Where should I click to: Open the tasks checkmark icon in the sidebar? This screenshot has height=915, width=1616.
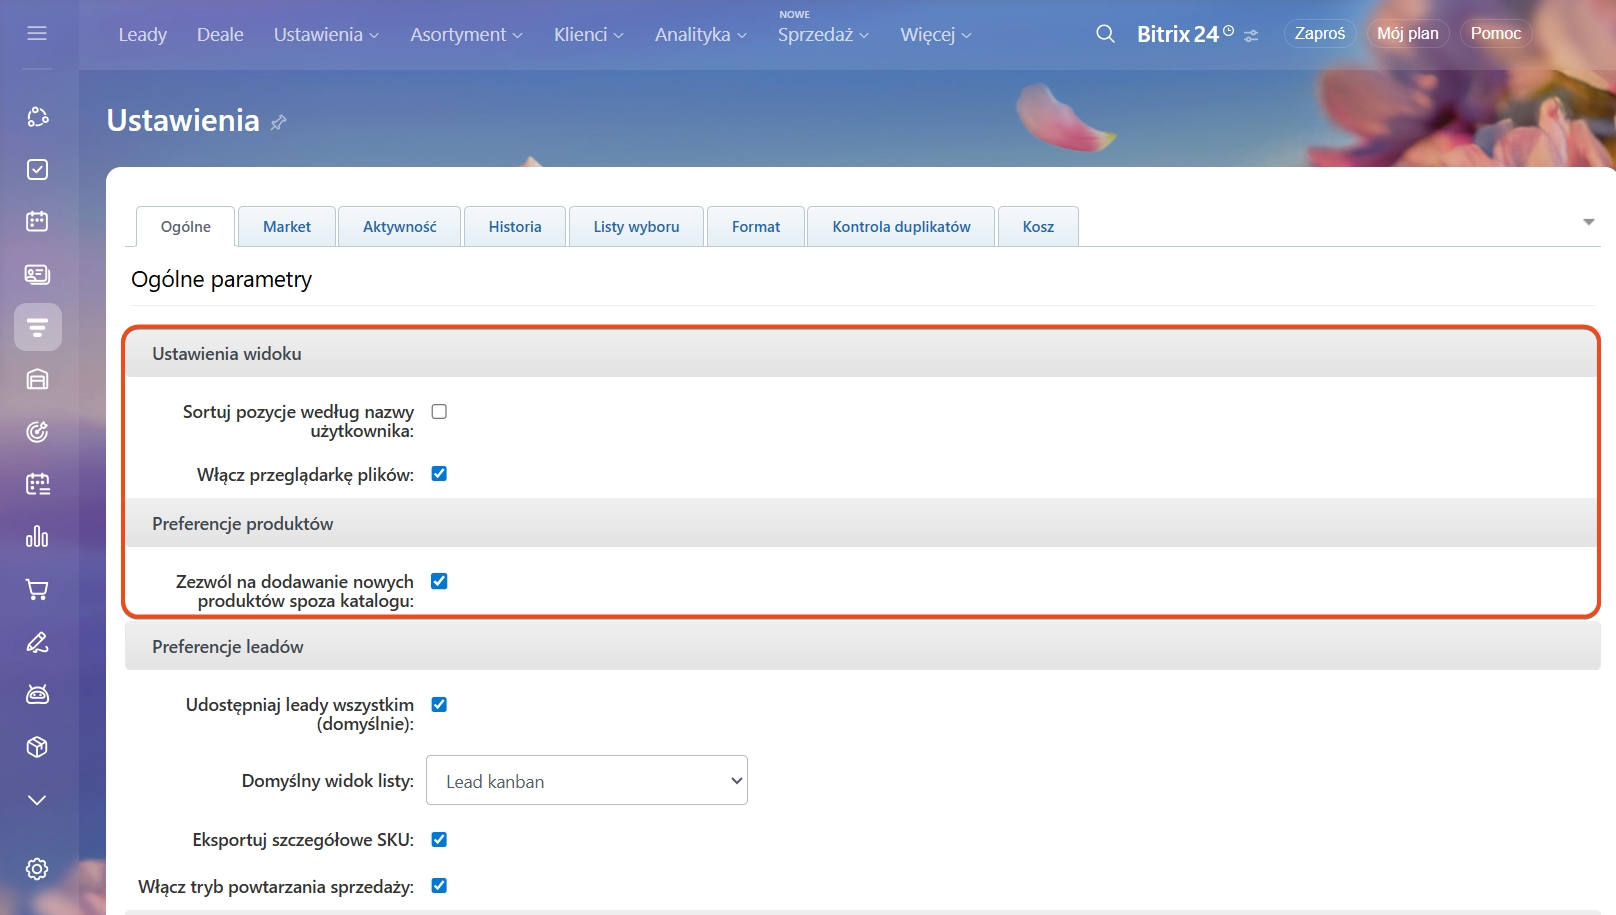tap(38, 170)
